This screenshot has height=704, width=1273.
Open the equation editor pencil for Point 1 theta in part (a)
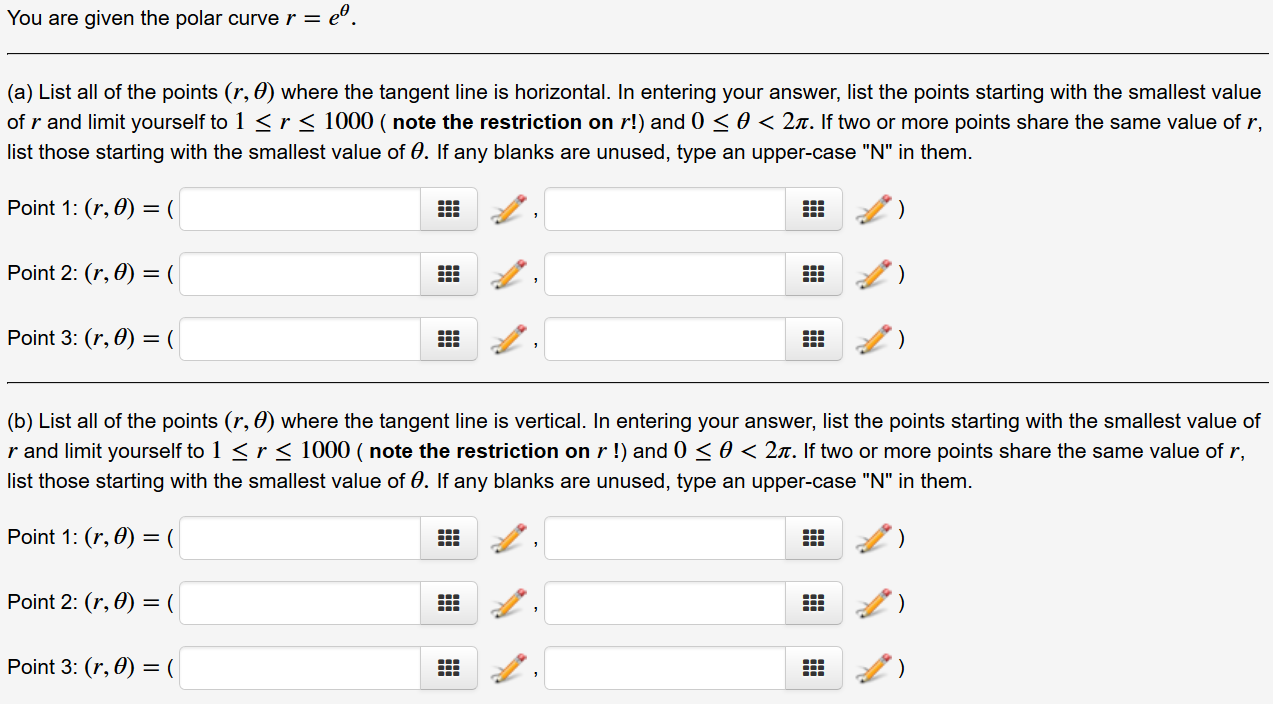pyautogui.click(x=872, y=209)
